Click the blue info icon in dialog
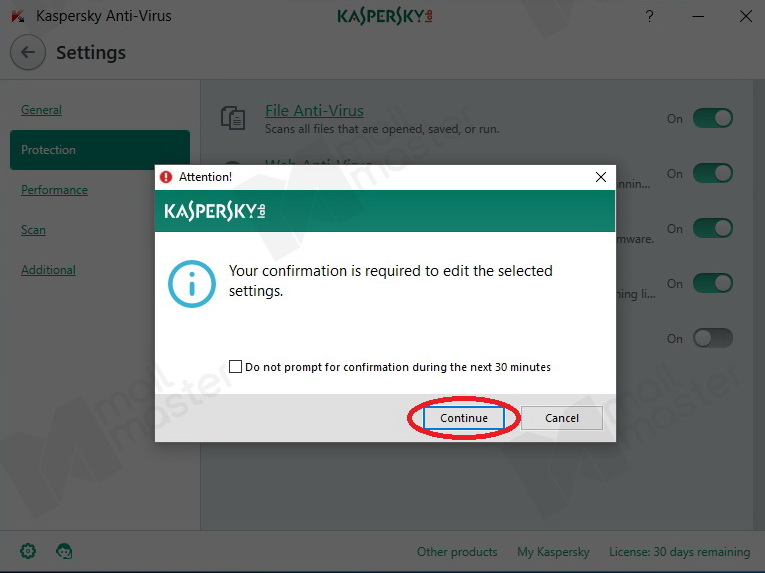 pyautogui.click(x=192, y=284)
